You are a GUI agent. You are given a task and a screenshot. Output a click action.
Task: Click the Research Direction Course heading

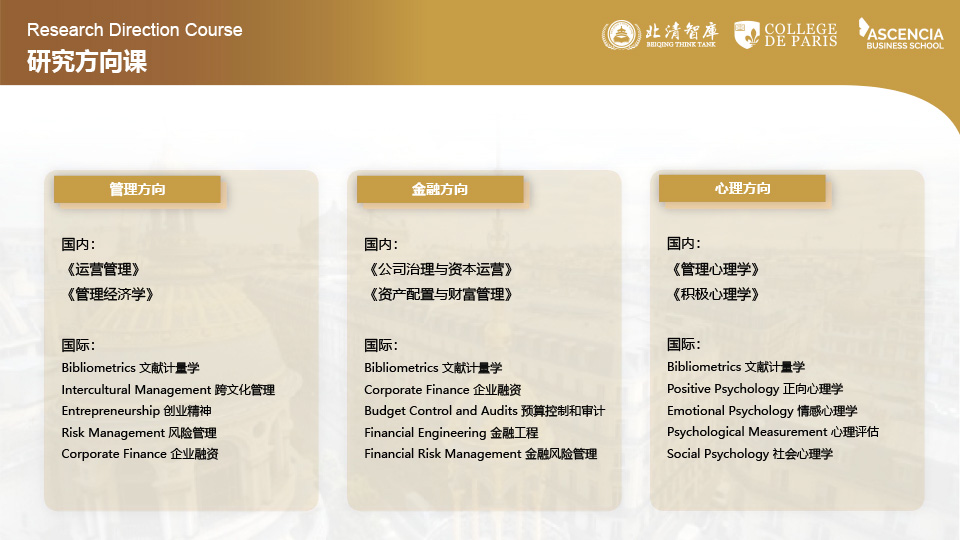134,29
